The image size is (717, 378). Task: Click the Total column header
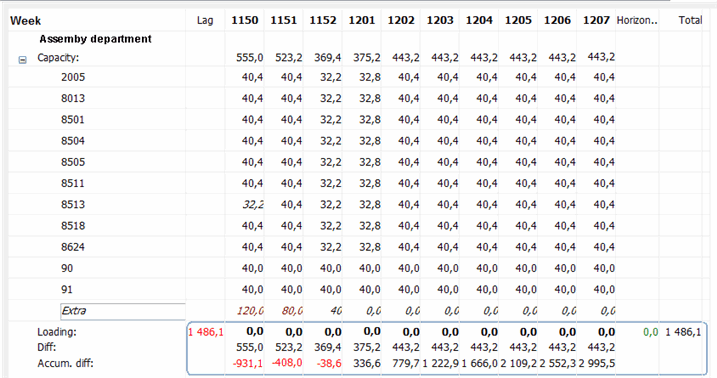690,20
